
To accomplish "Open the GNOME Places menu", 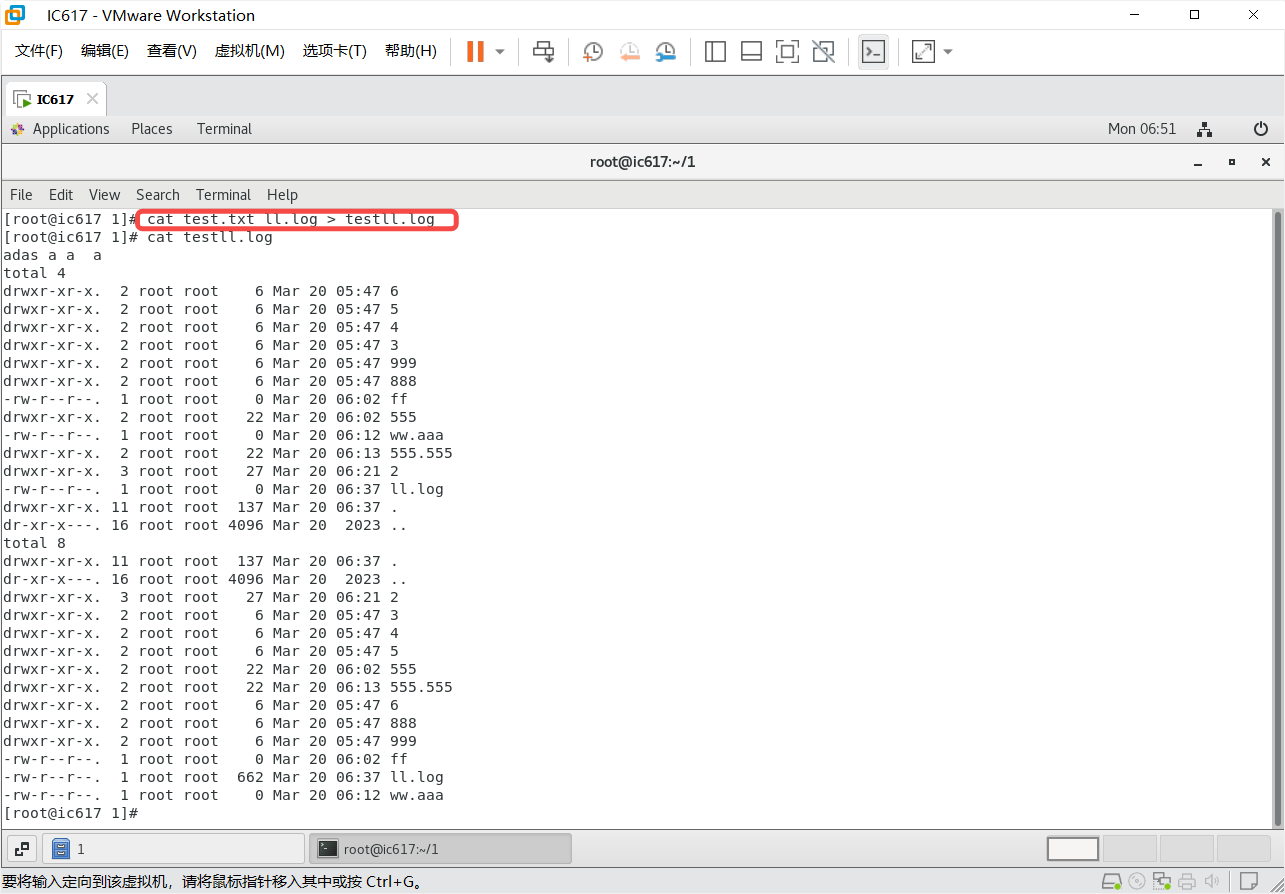I will point(152,129).
